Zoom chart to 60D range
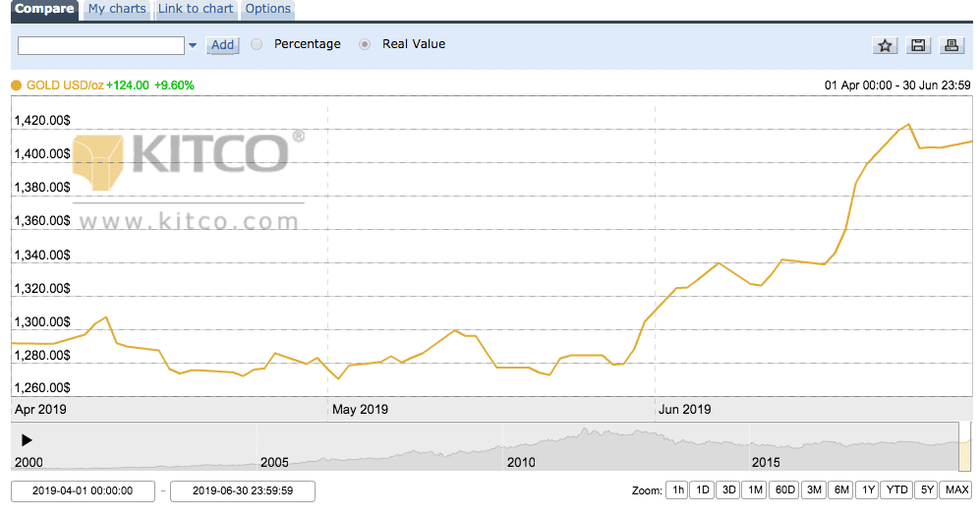980x514 pixels. click(x=784, y=490)
